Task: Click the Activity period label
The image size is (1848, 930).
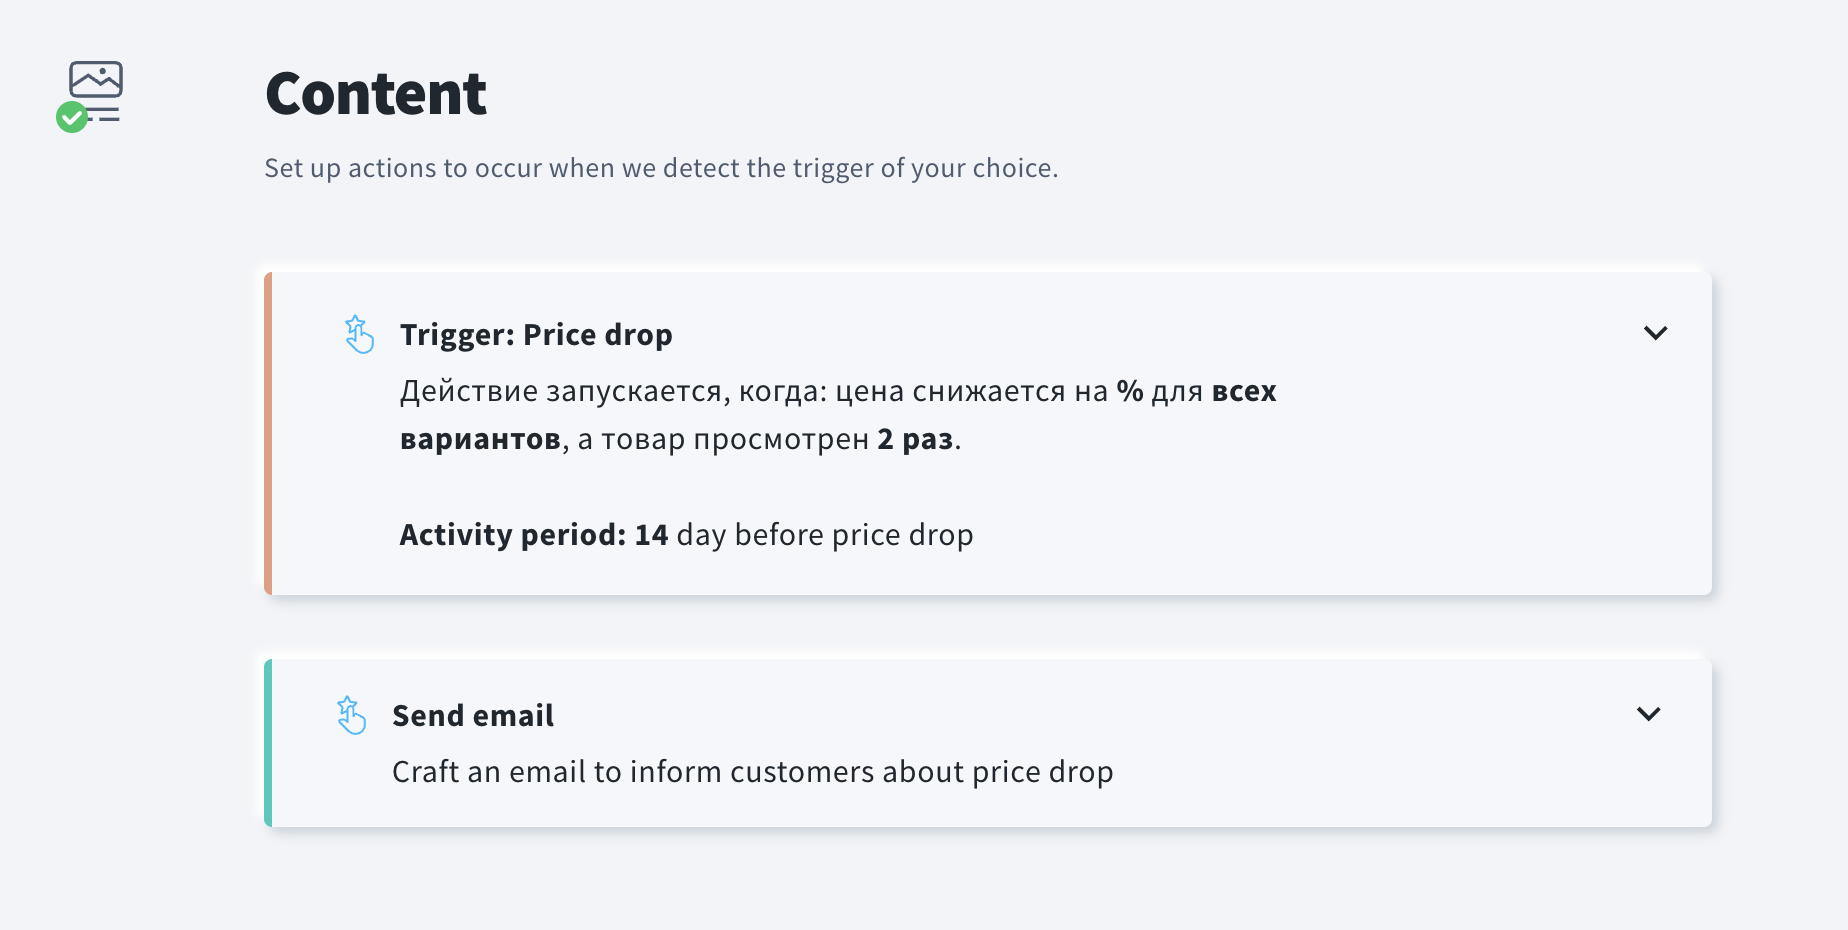Action: 513,535
